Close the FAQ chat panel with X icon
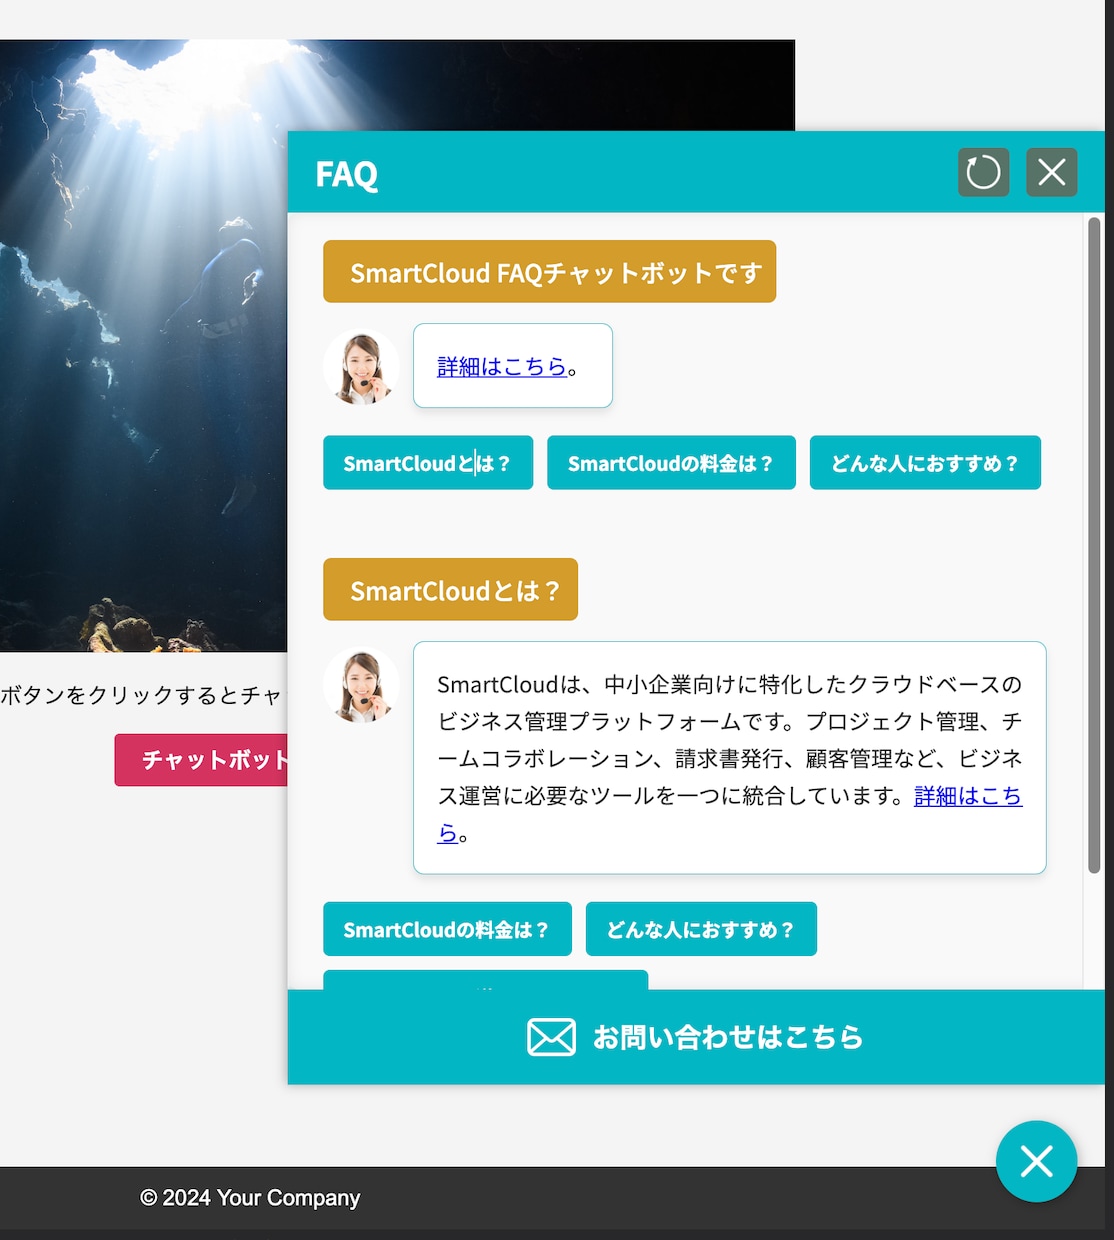This screenshot has height=1240, width=1114. pyautogui.click(x=1052, y=172)
